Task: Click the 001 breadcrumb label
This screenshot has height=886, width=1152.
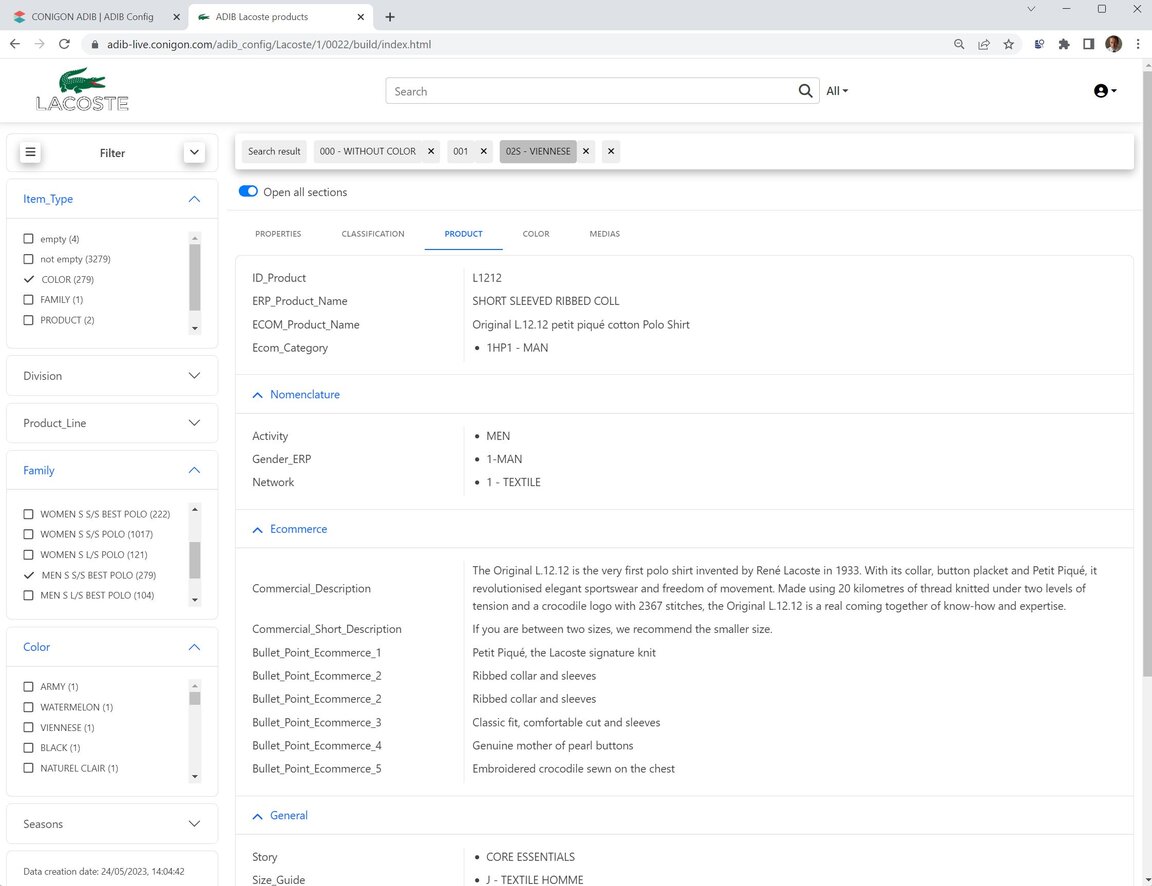Action: [x=460, y=151]
